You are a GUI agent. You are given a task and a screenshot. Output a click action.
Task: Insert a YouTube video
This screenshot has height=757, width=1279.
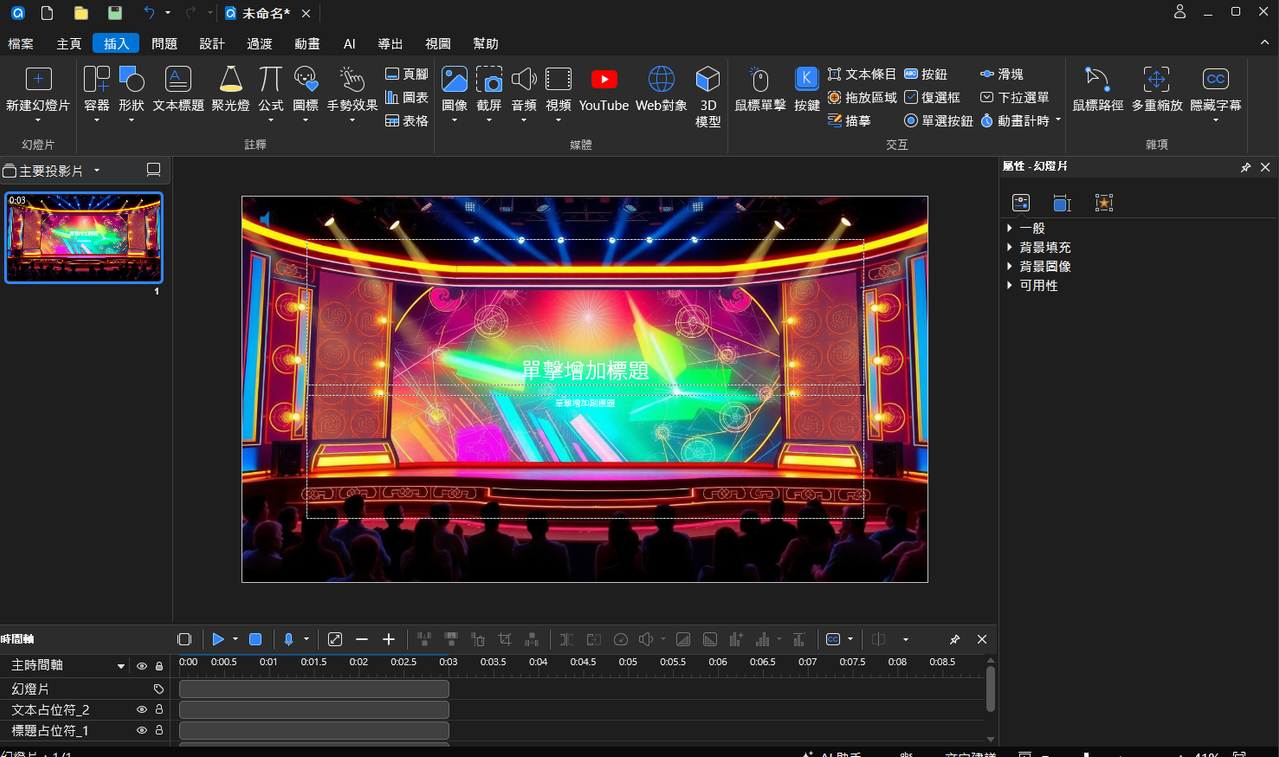(604, 89)
